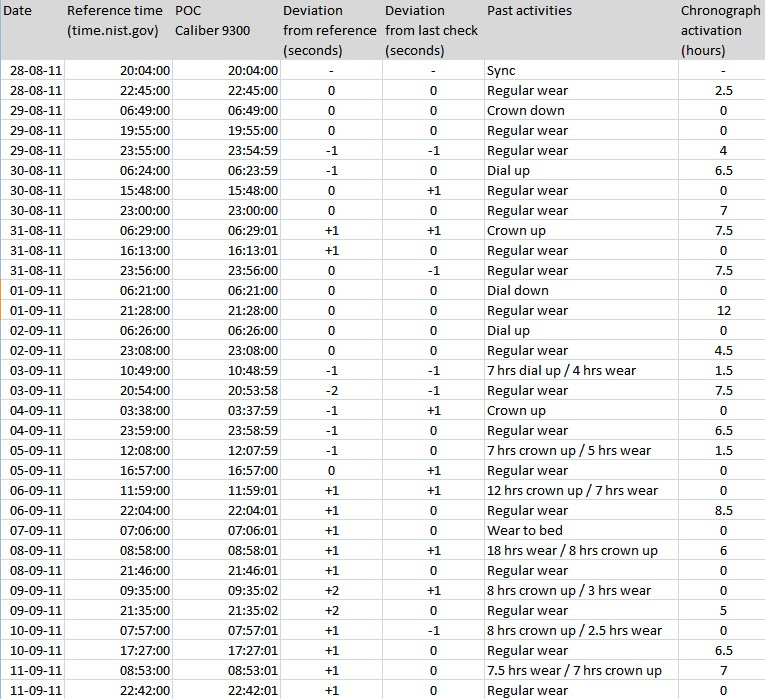765x699 pixels.
Task: Click the "Deviation from reference" column header
Action: tap(328, 30)
